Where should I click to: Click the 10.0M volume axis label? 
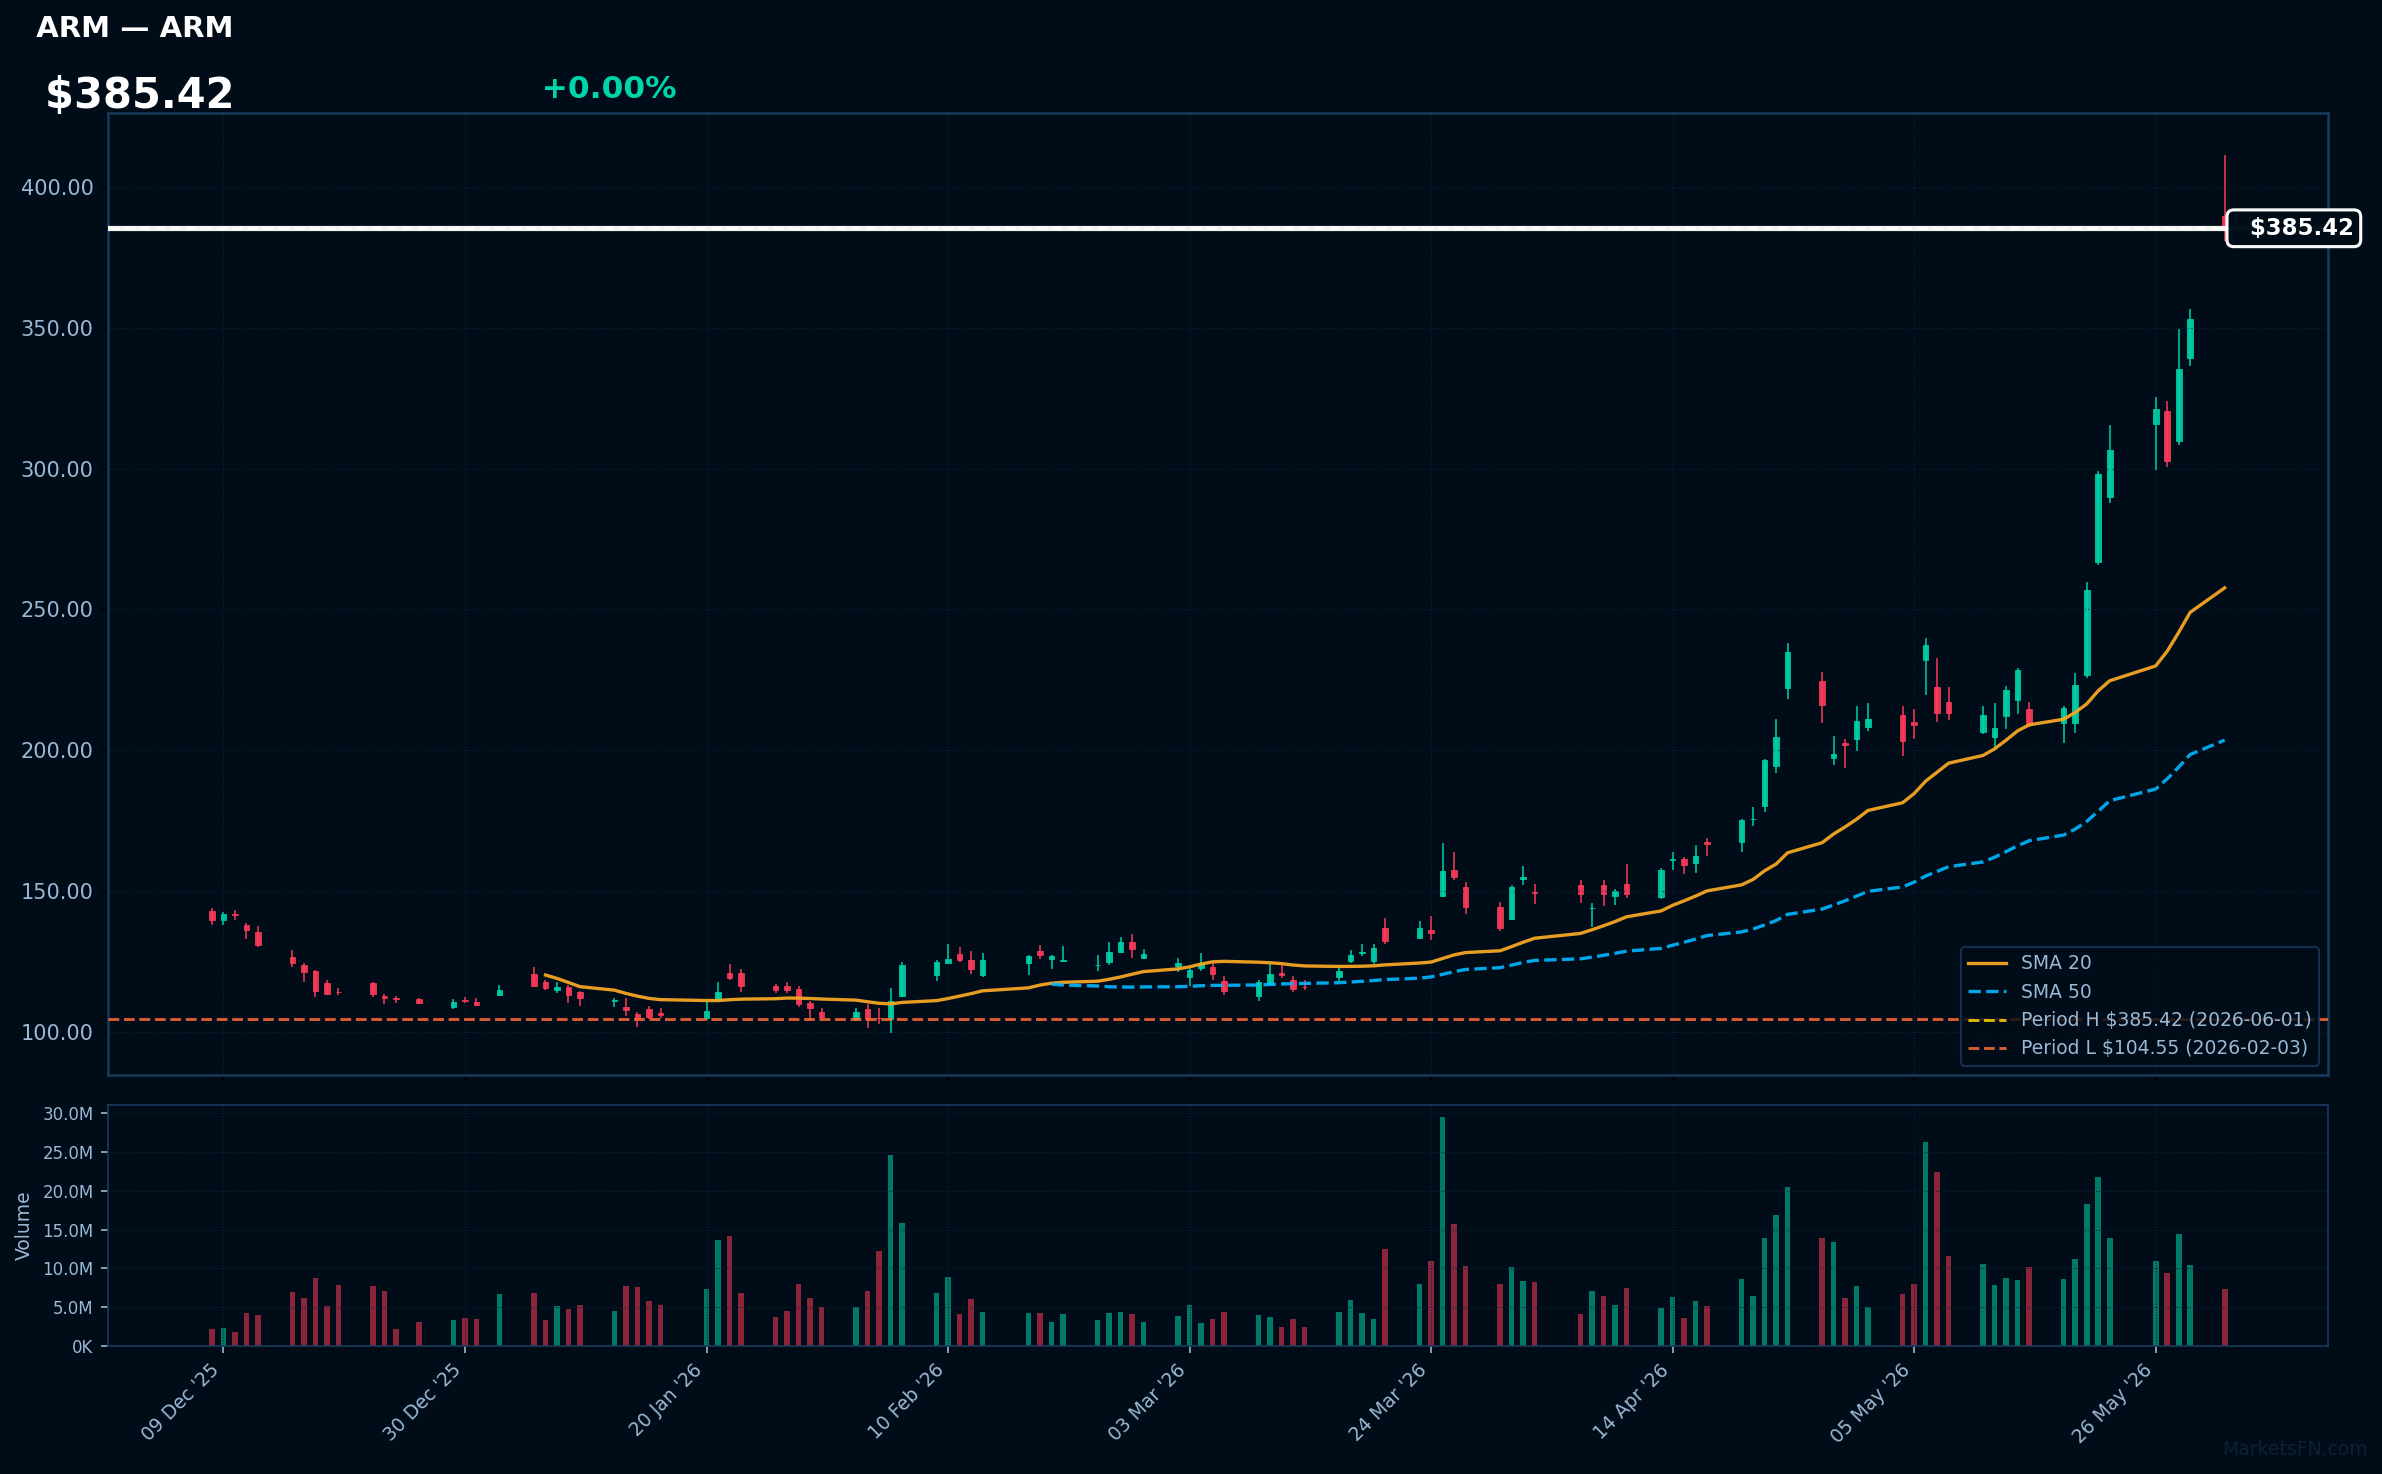(68, 1269)
